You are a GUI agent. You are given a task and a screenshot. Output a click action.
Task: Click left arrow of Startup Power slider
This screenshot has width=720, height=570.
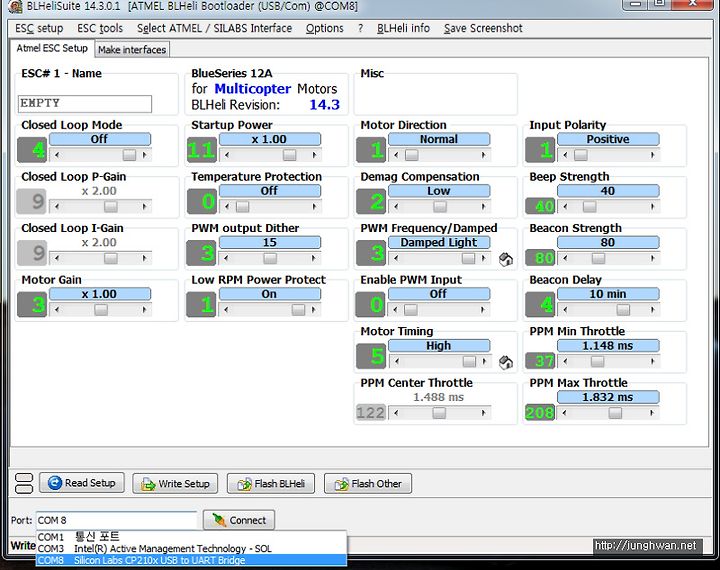click(x=226, y=155)
